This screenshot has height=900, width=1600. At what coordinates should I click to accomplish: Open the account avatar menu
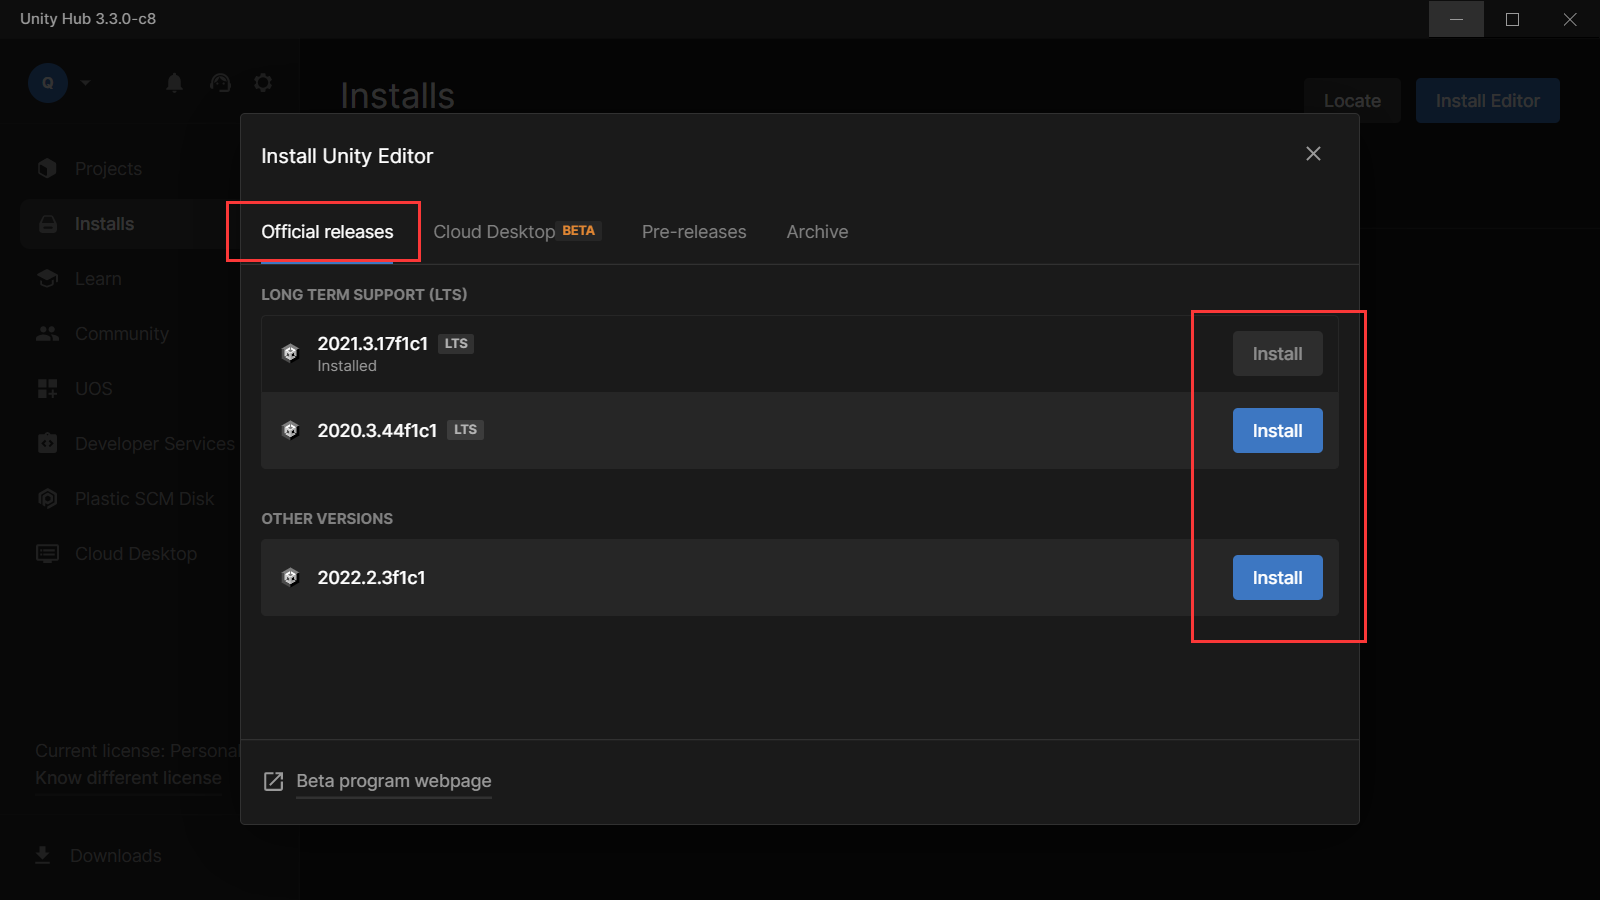pyautogui.click(x=48, y=82)
